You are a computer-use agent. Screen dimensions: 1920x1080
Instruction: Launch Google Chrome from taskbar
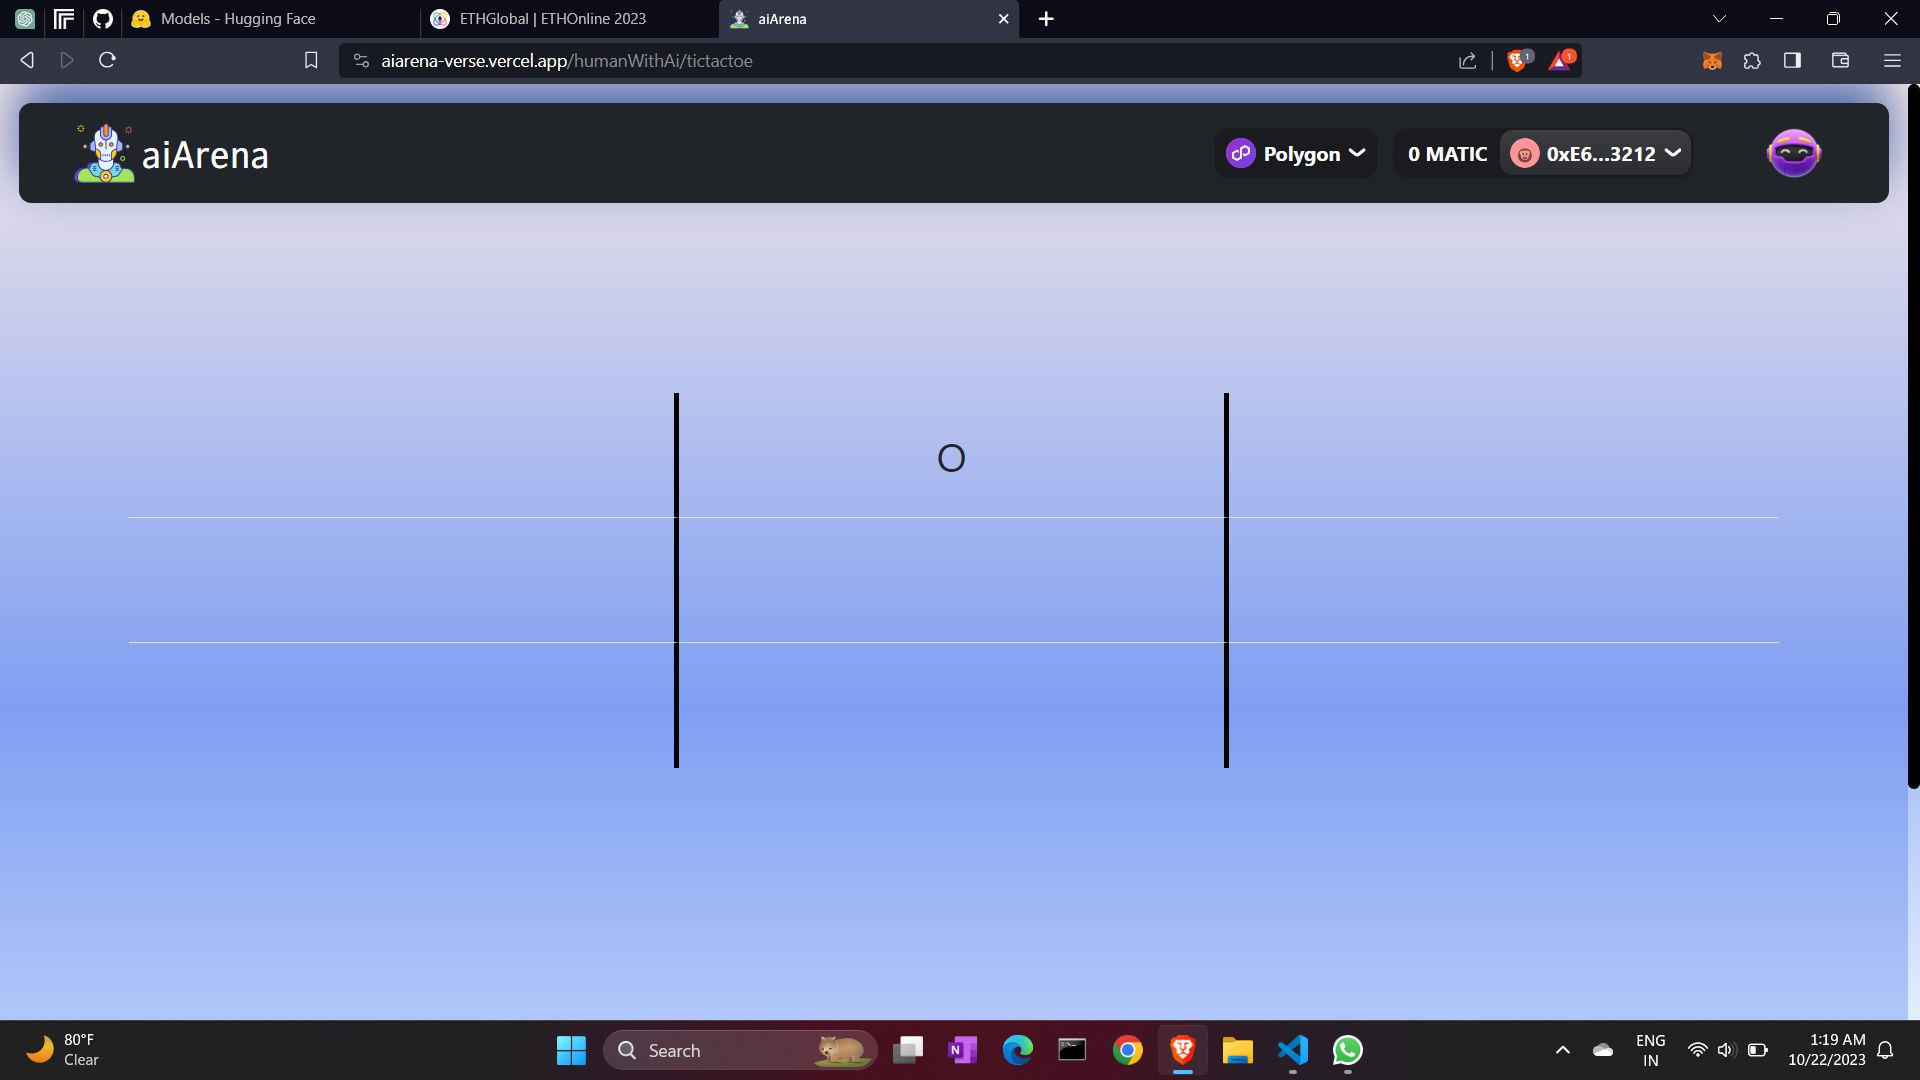[x=1127, y=1050]
